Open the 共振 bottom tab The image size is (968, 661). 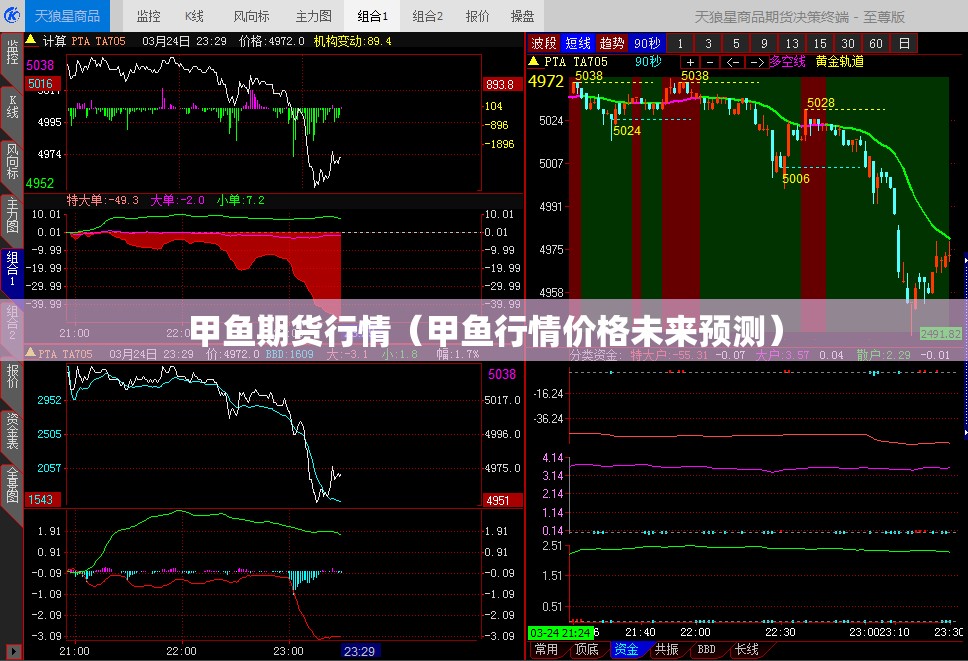click(x=667, y=649)
